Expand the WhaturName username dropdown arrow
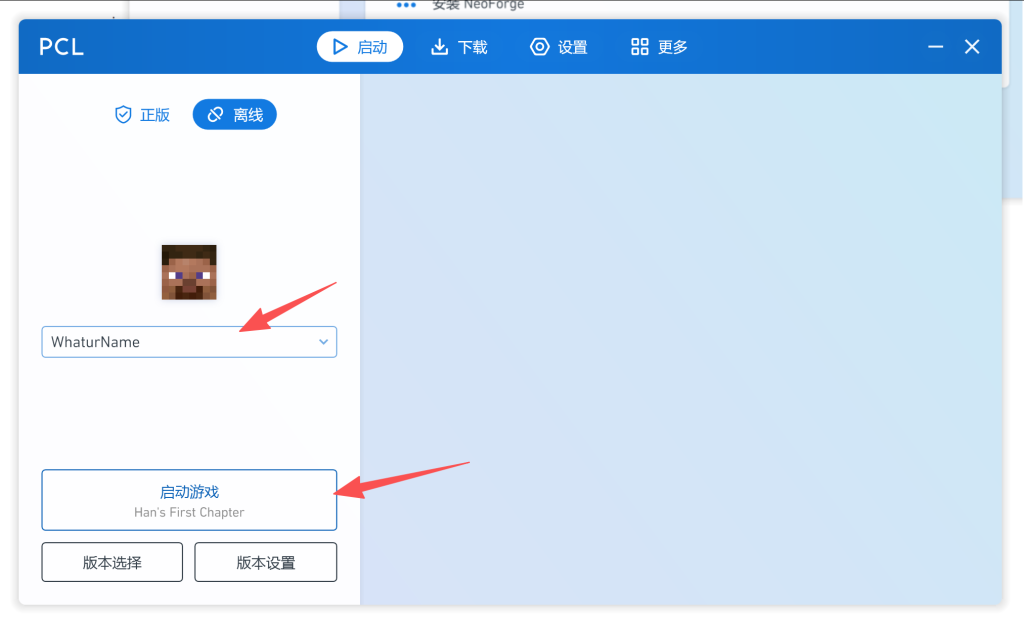 [323, 342]
